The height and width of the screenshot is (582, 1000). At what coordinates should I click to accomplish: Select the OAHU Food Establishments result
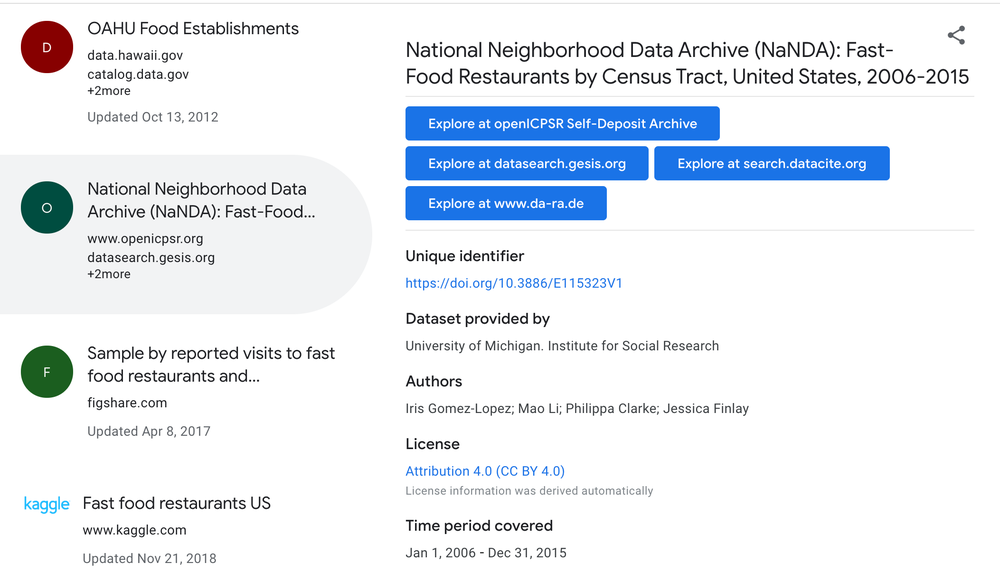(192, 28)
